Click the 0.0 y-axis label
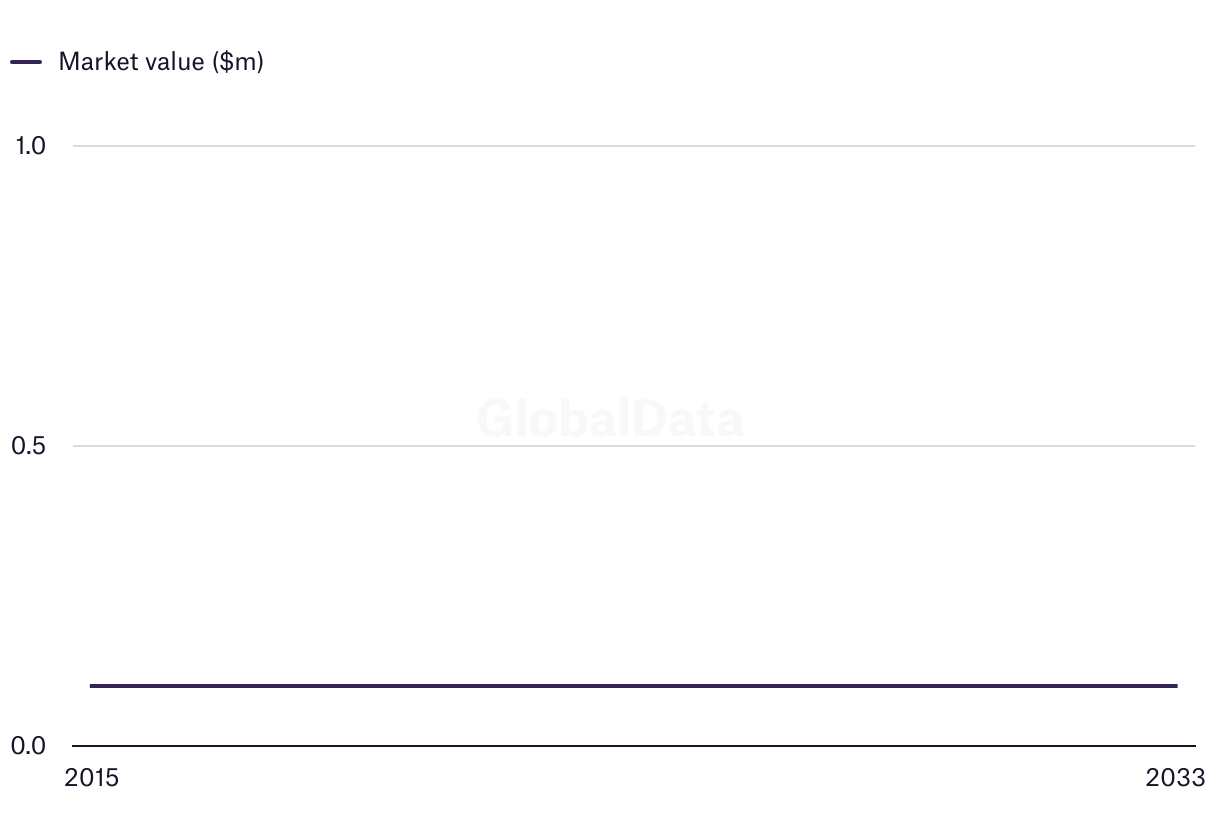The width and height of the screenshot is (1220, 836). click(30, 746)
